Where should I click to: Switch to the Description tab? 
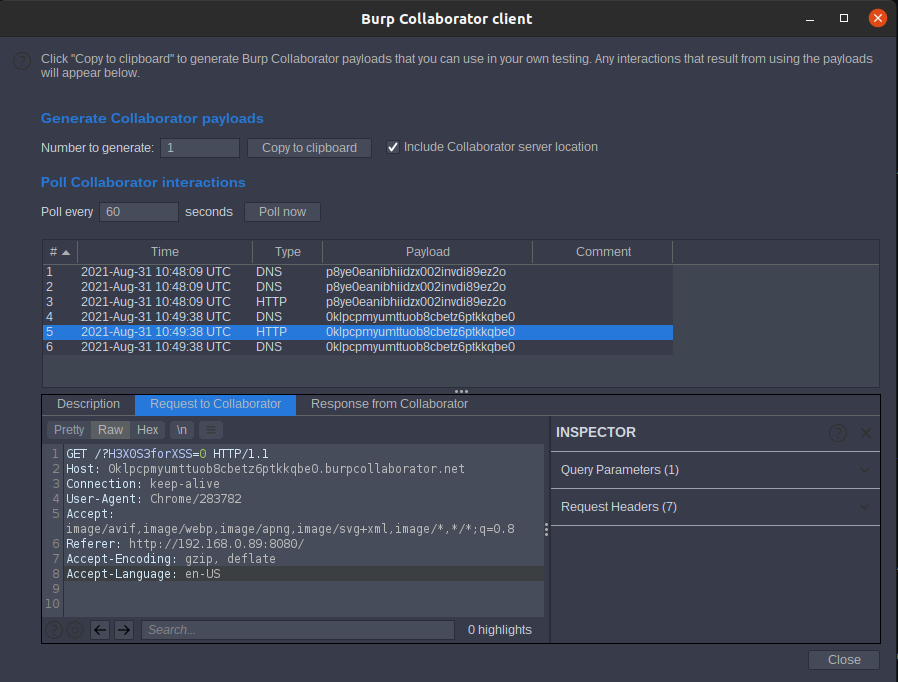[89, 404]
